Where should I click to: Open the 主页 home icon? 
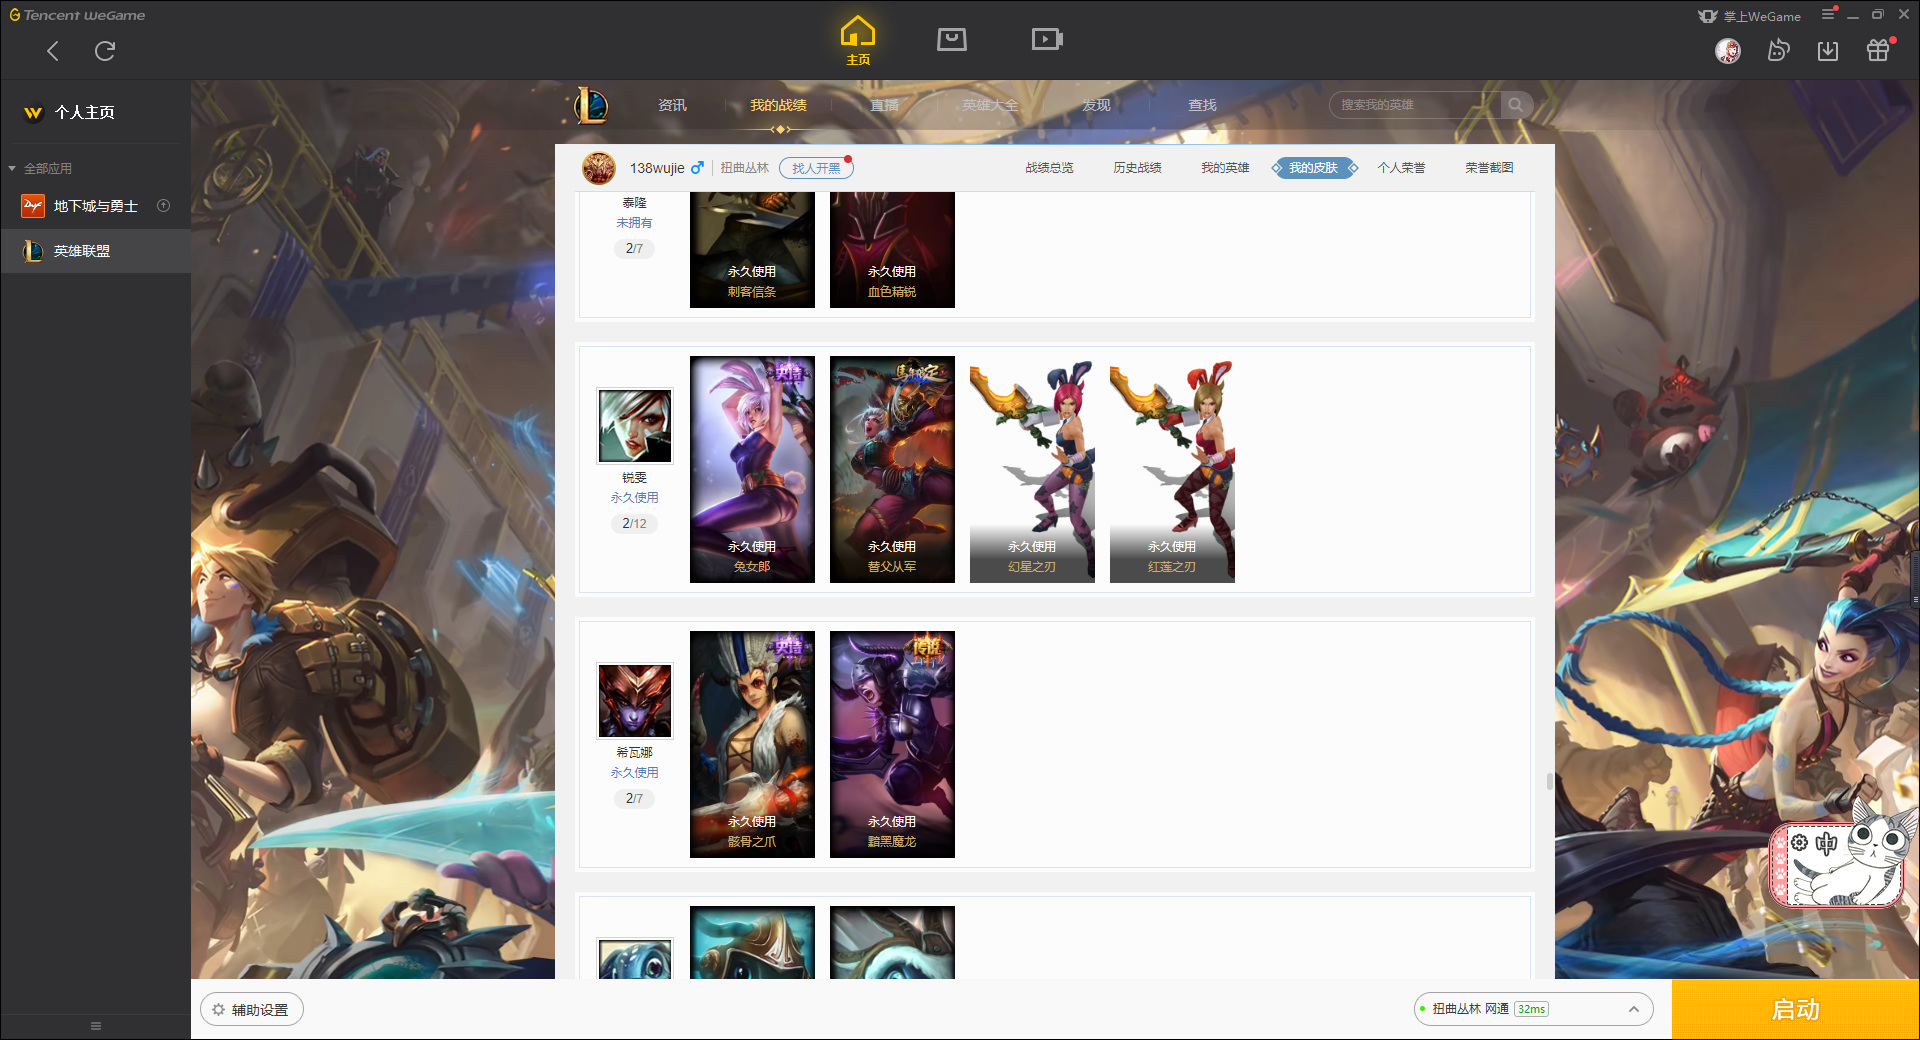click(858, 41)
